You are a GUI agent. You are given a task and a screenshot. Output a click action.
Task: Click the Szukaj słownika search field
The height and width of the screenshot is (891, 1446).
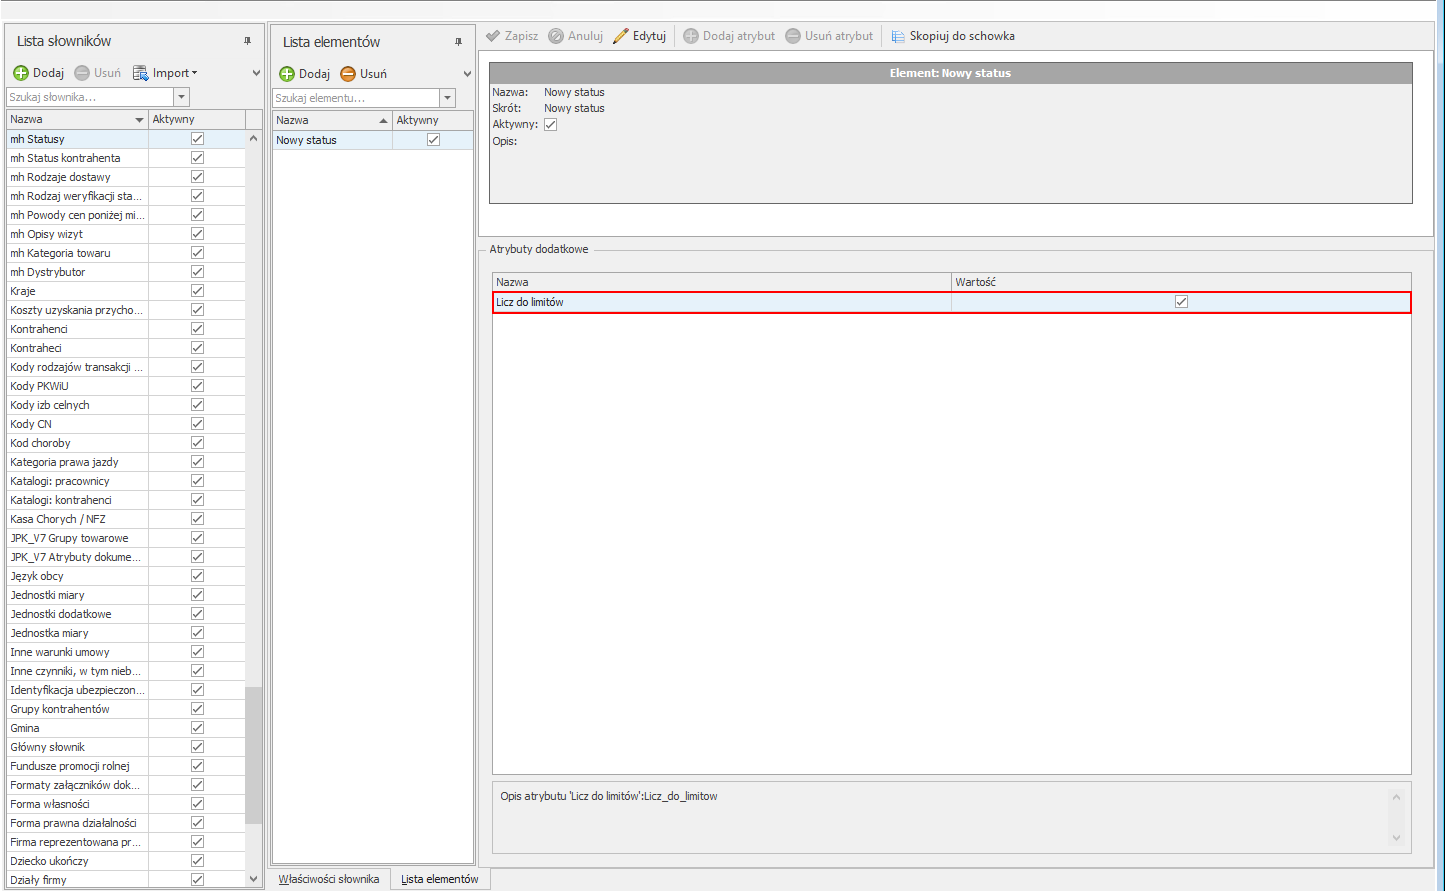click(x=90, y=97)
